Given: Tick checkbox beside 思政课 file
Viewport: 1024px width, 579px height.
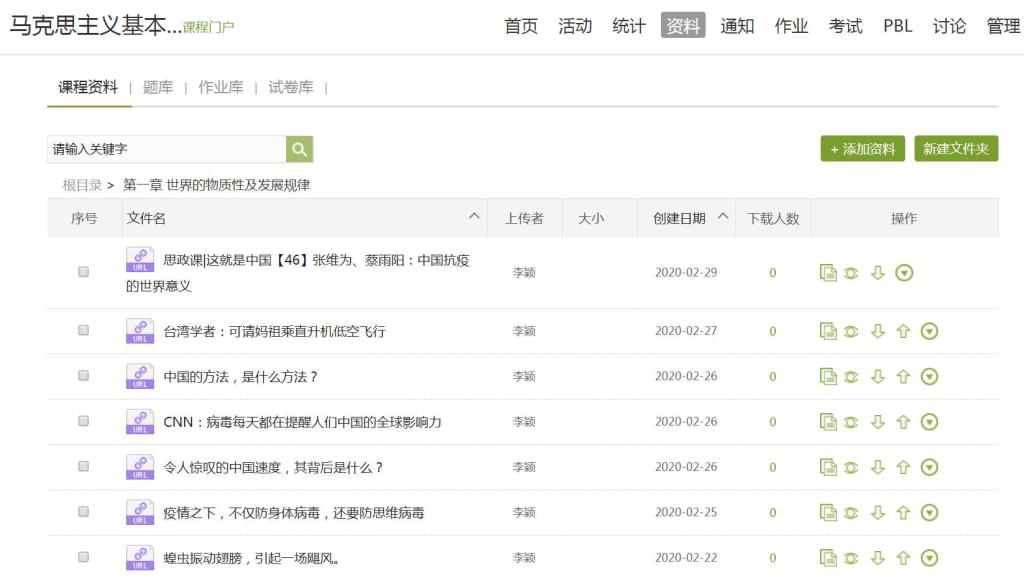Looking at the screenshot, I should point(83,272).
